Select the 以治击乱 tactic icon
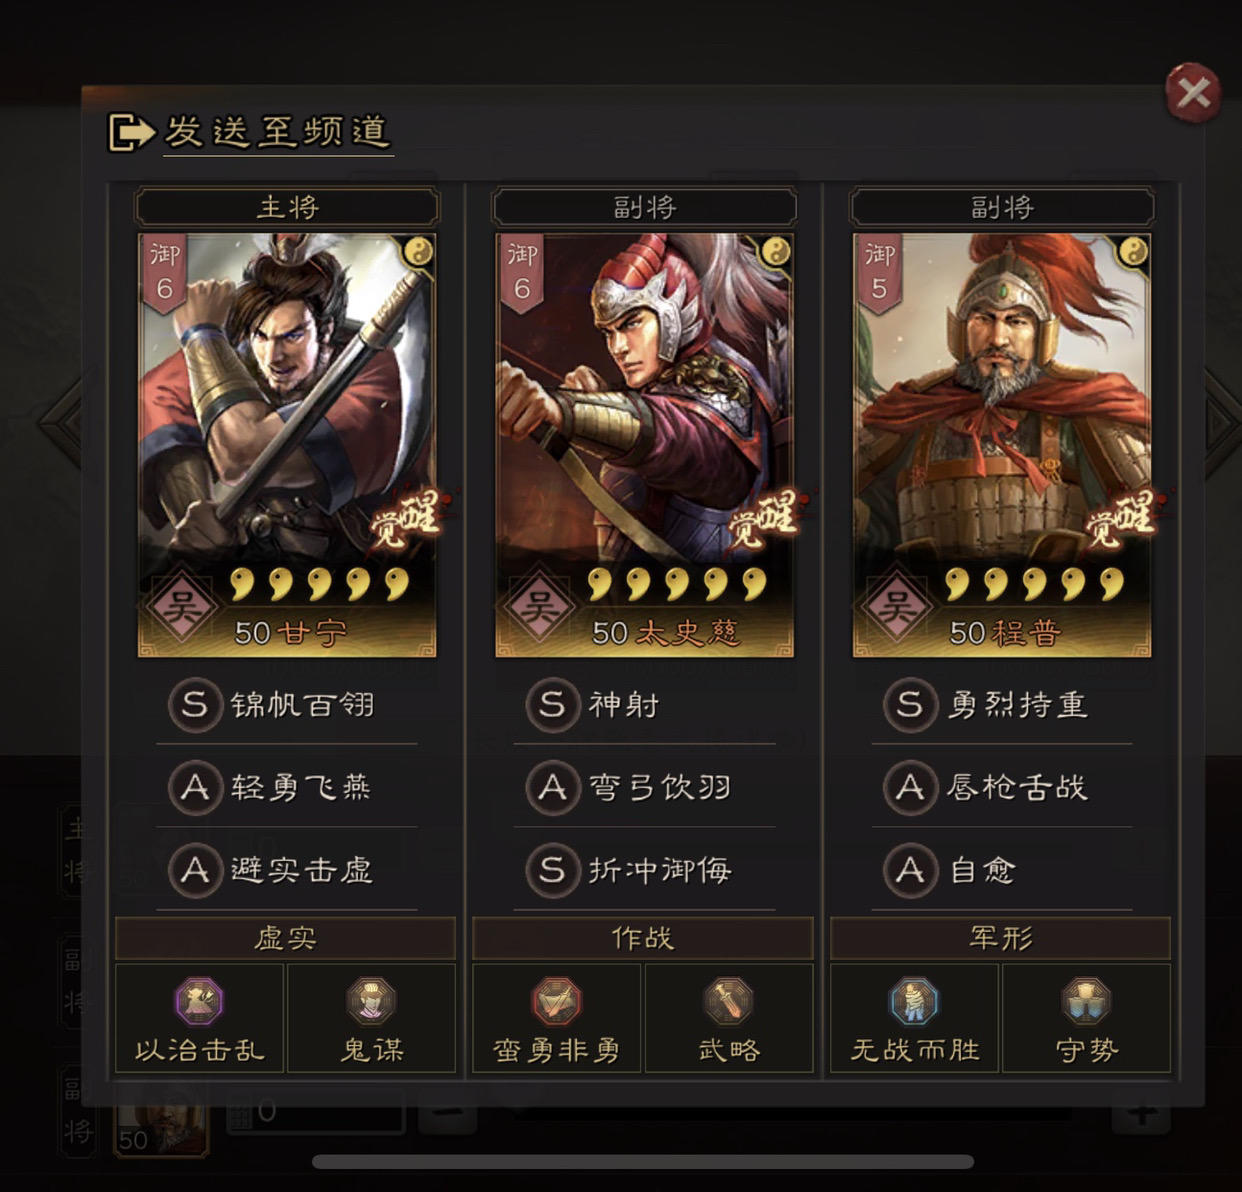Viewport: 1242px width, 1192px height. tap(200, 1001)
